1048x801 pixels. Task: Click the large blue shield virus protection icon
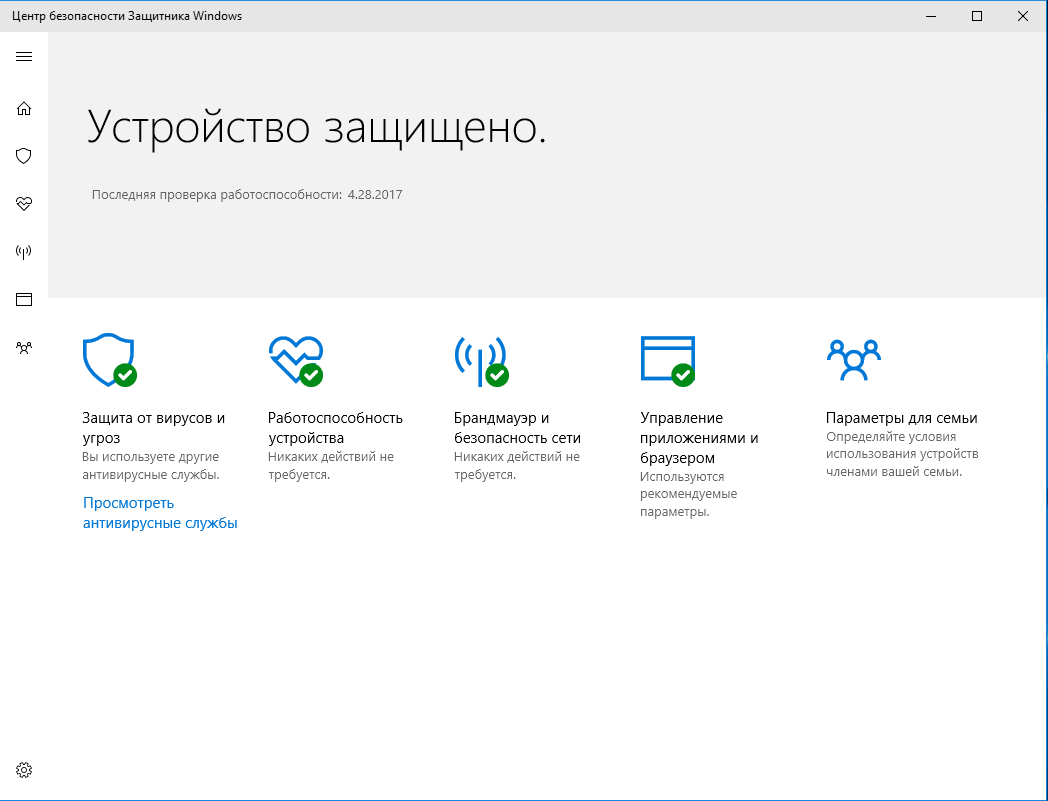[x=110, y=360]
